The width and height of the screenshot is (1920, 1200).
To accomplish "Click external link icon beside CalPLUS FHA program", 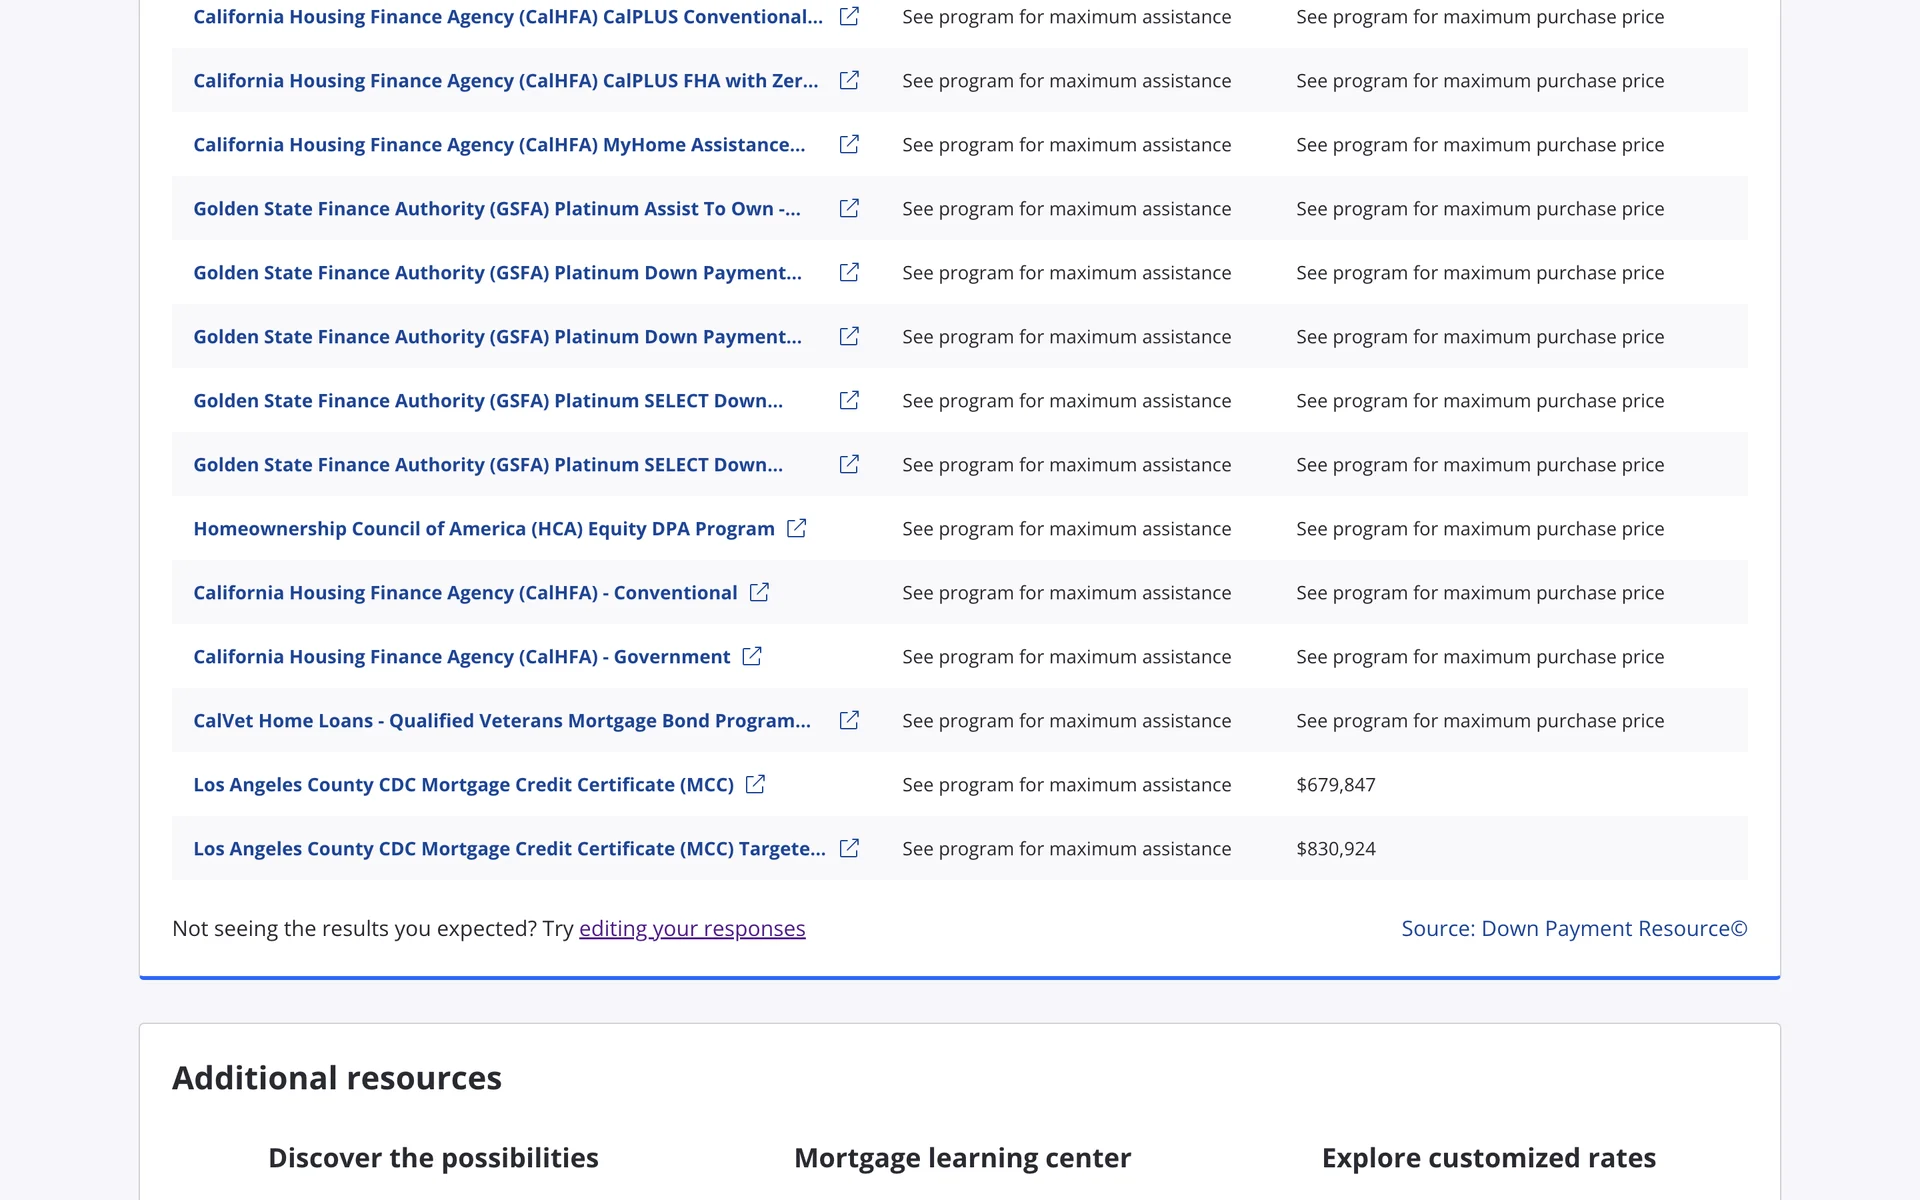I will (849, 80).
